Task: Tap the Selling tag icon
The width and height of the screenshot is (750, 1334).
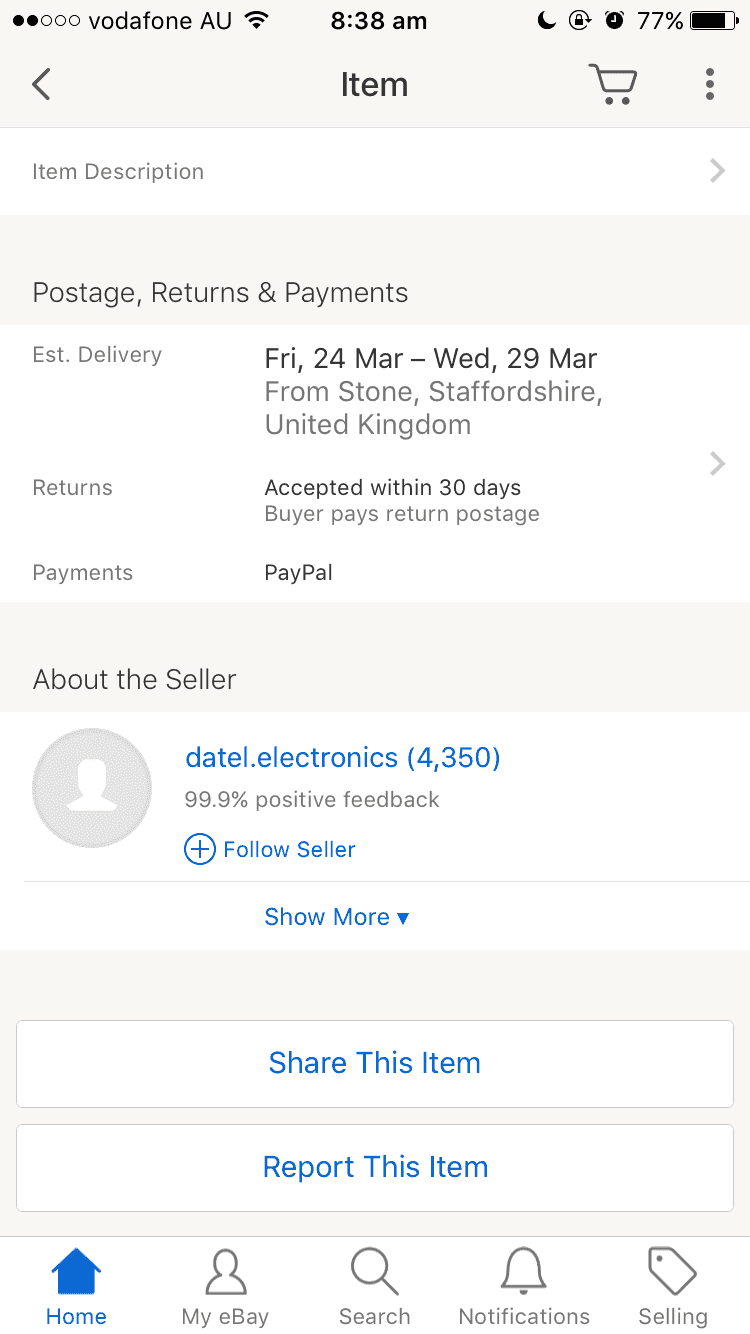Action: (672, 1272)
